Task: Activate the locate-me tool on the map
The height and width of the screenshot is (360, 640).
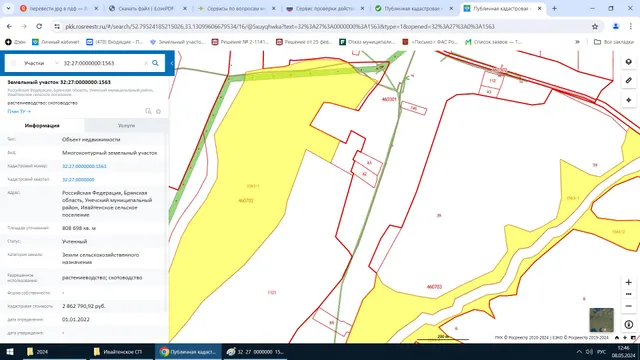Action: tap(629, 100)
